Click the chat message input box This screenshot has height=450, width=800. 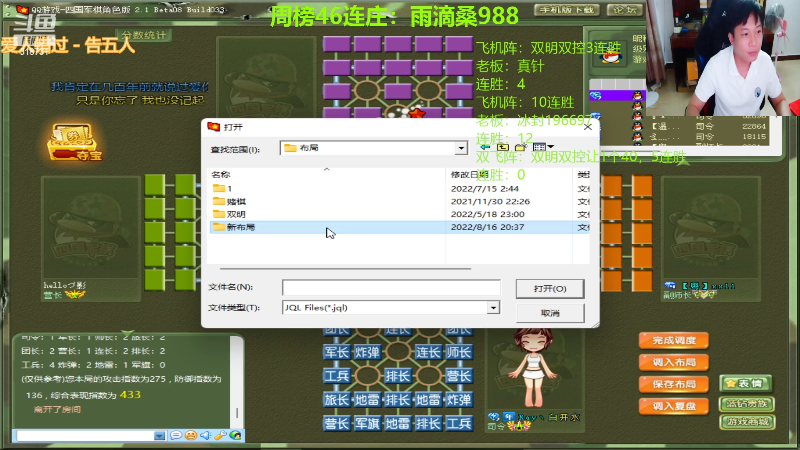coord(85,436)
